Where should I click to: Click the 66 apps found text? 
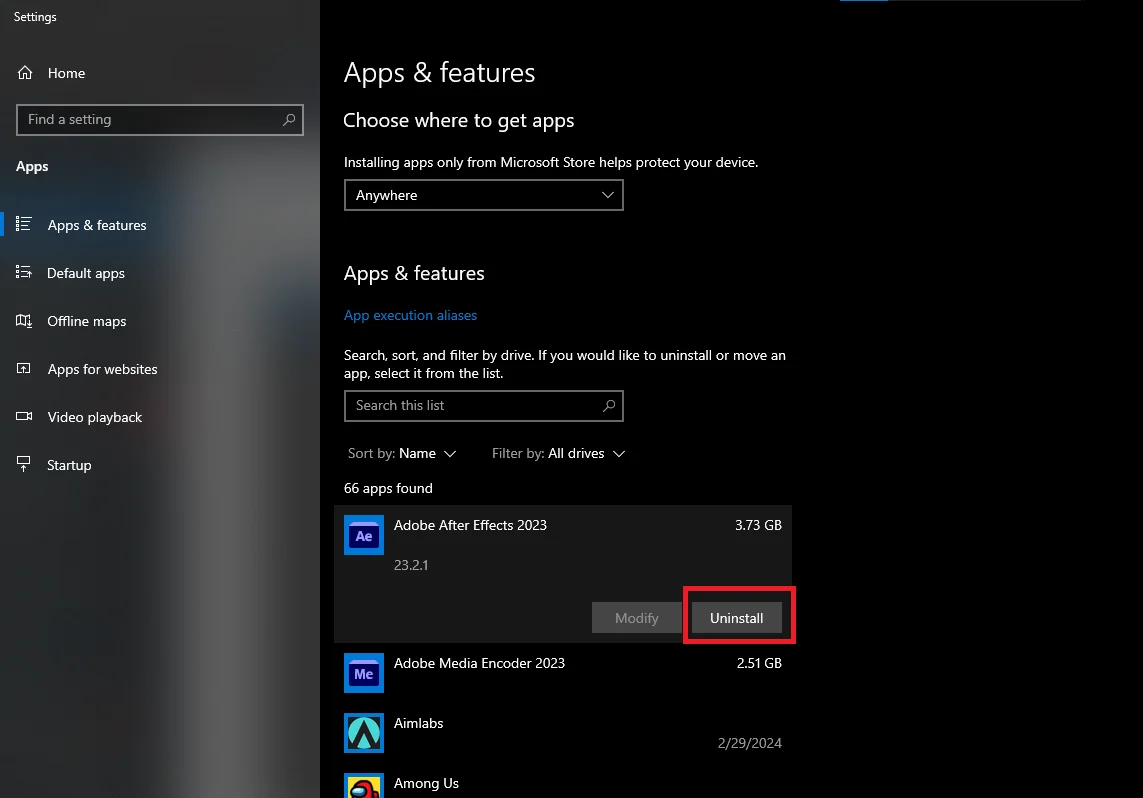pos(388,488)
